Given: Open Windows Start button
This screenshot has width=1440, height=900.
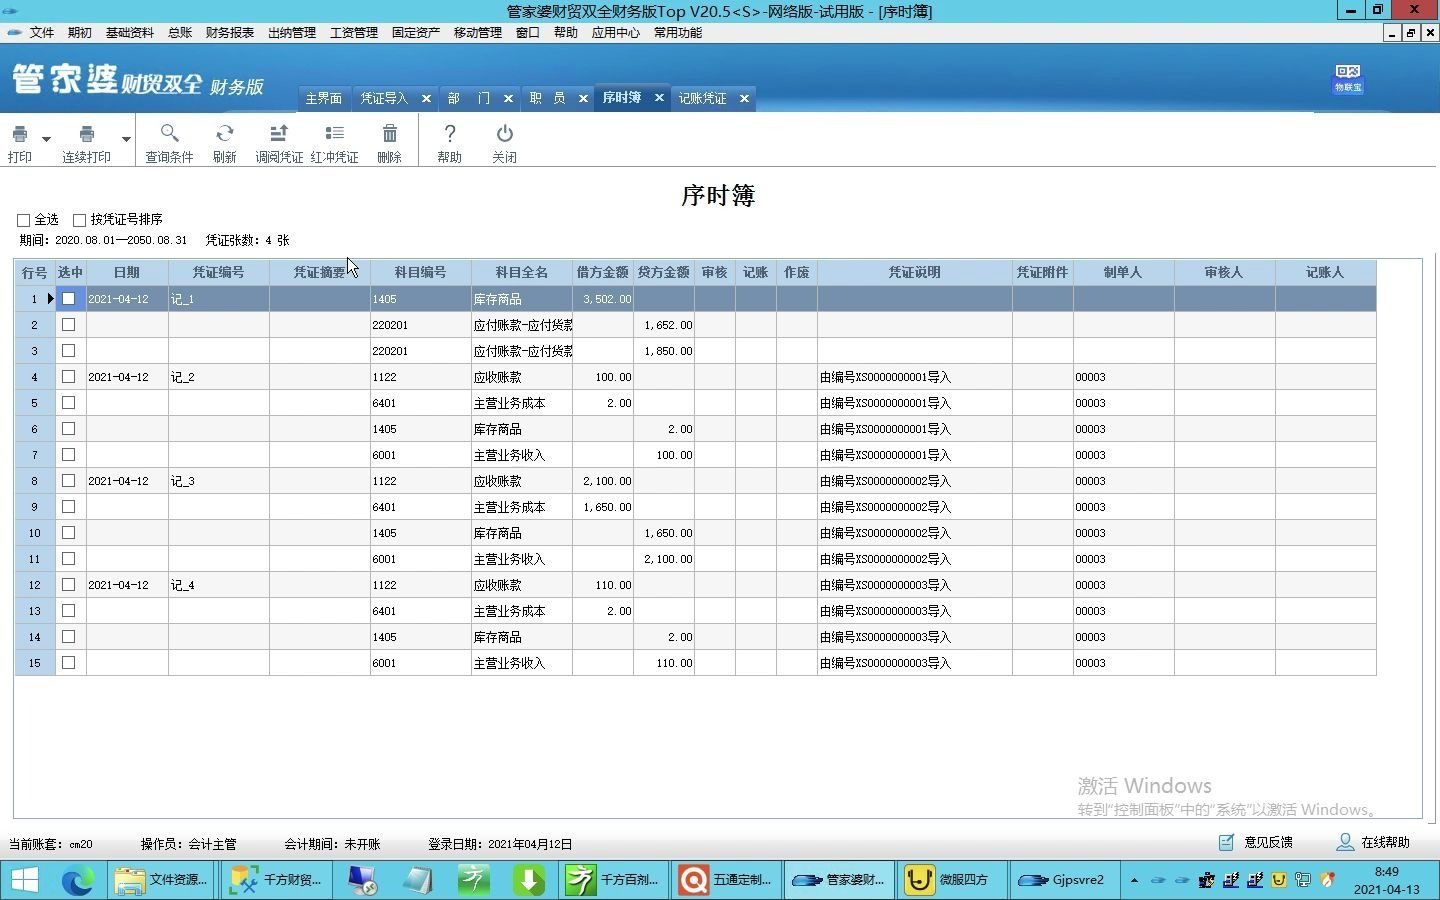Looking at the screenshot, I should [24, 880].
